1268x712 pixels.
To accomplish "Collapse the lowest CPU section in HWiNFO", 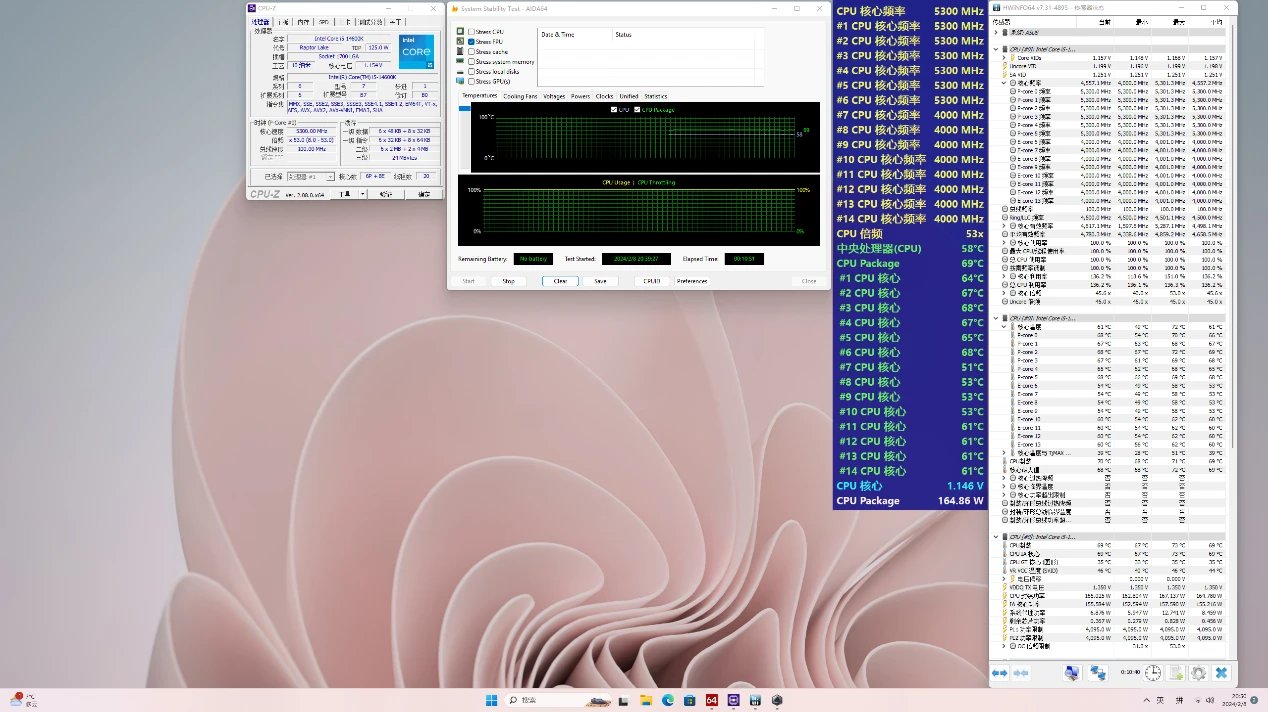I will (x=996, y=537).
